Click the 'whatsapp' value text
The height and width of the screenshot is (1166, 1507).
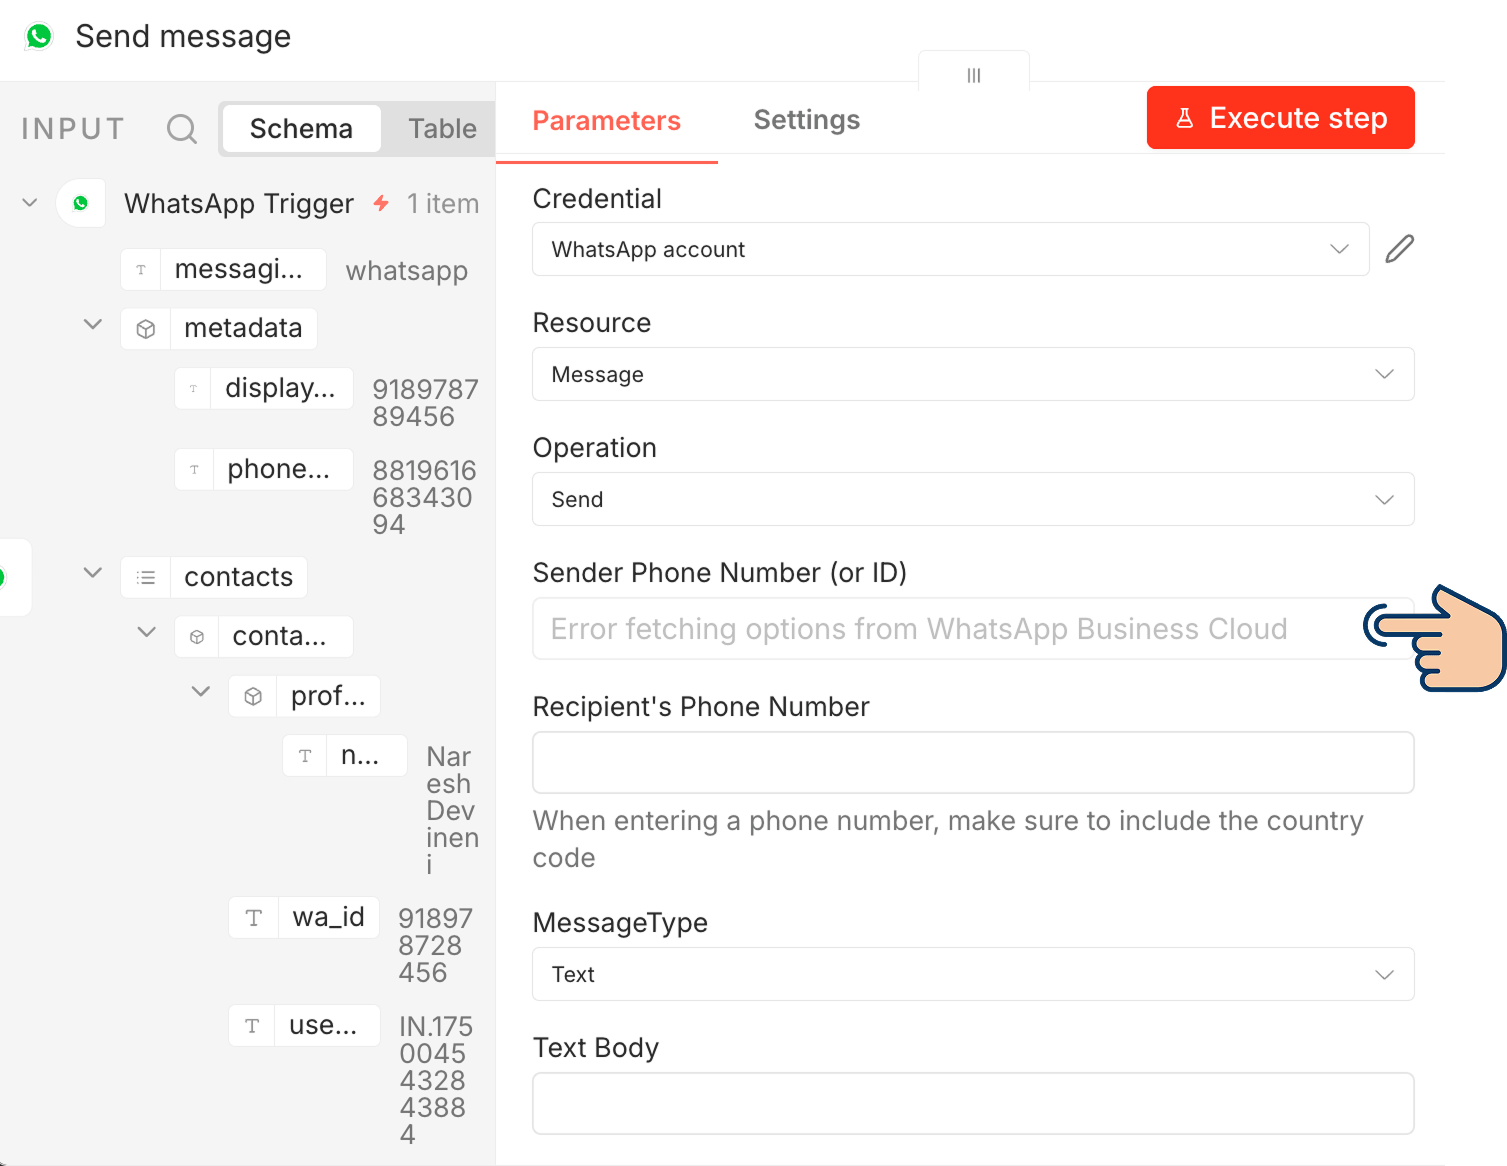[x=407, y=271]
